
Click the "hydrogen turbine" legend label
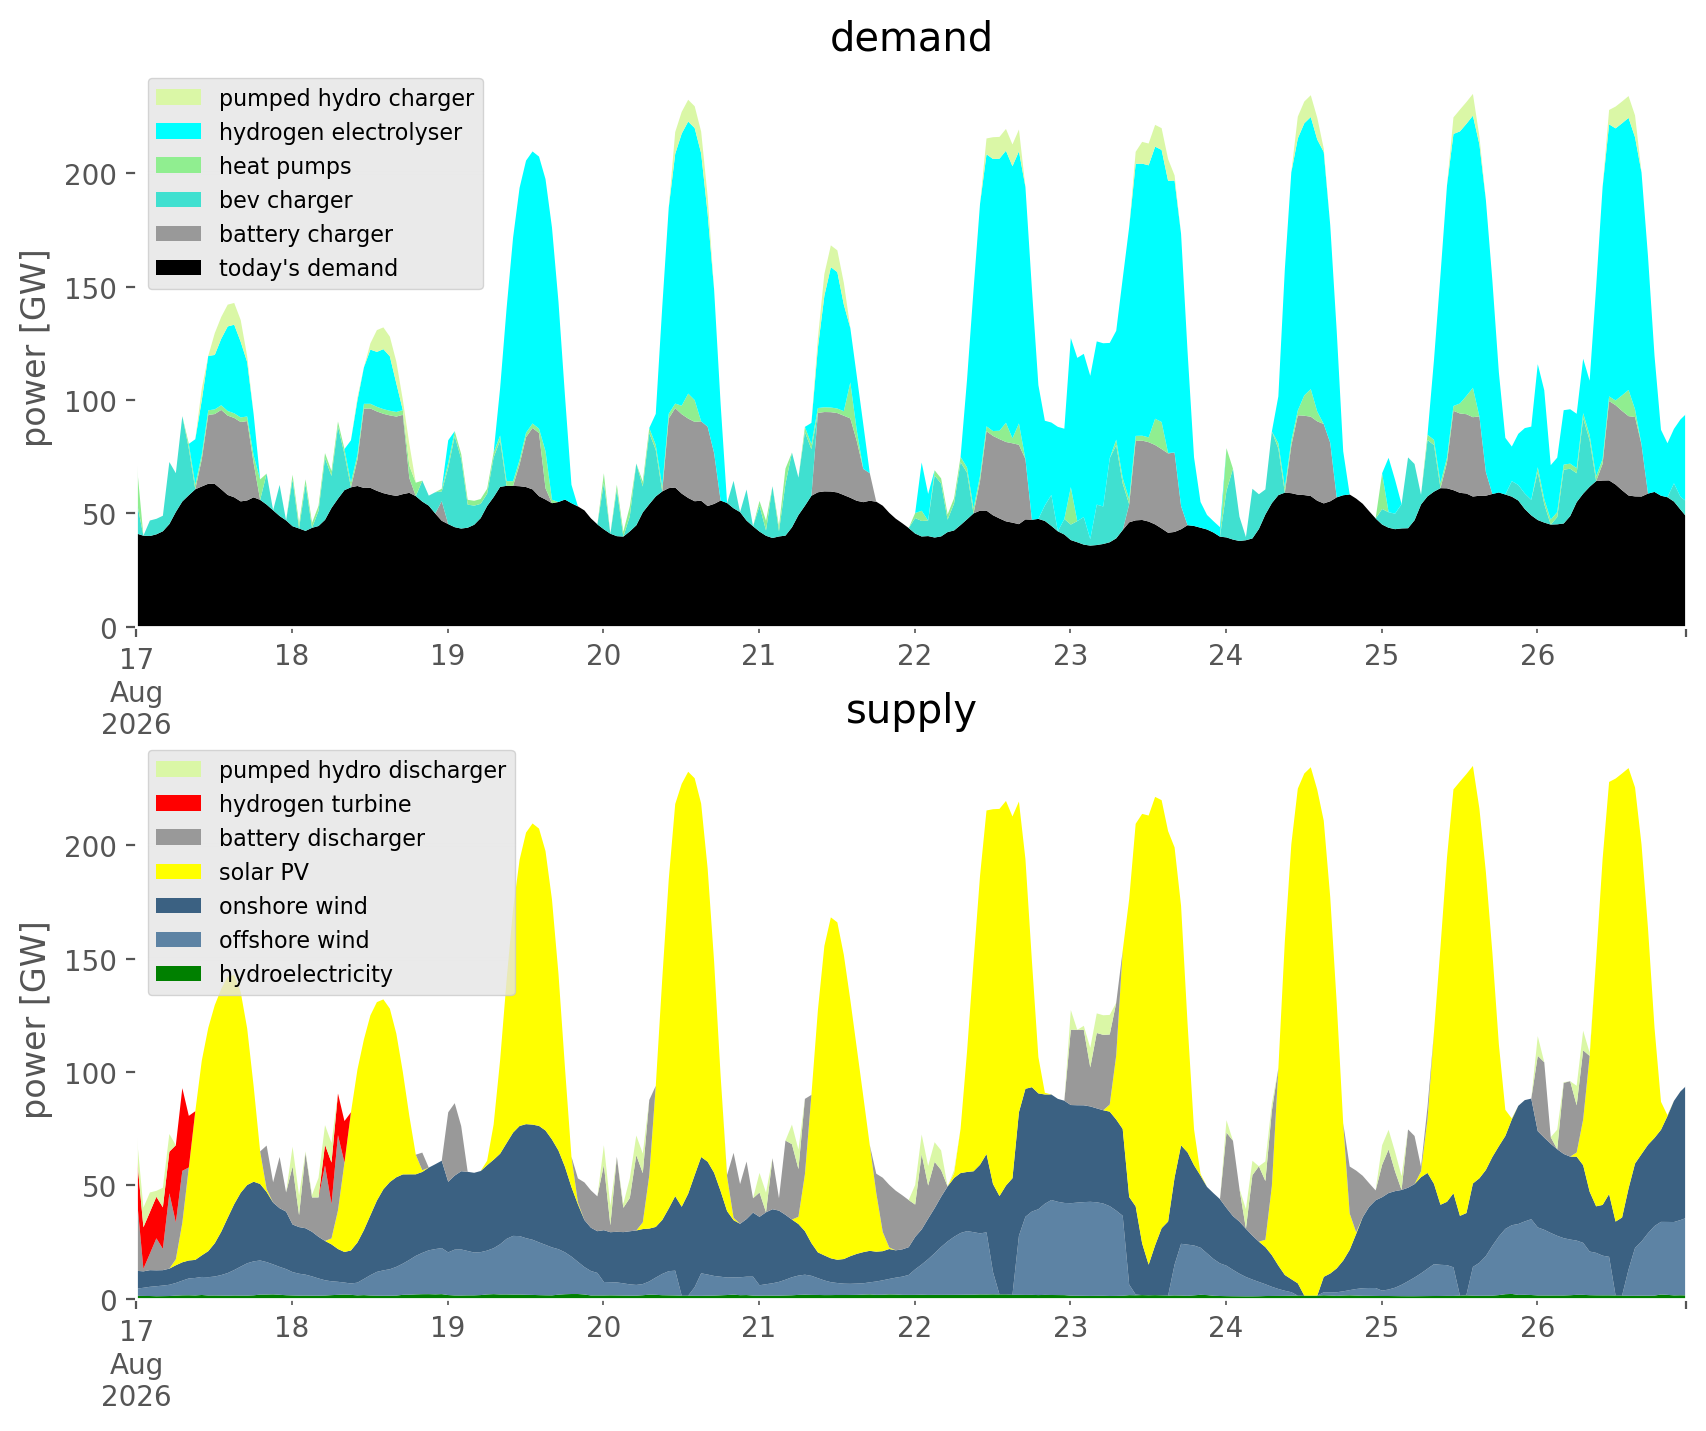pos(315,805)
